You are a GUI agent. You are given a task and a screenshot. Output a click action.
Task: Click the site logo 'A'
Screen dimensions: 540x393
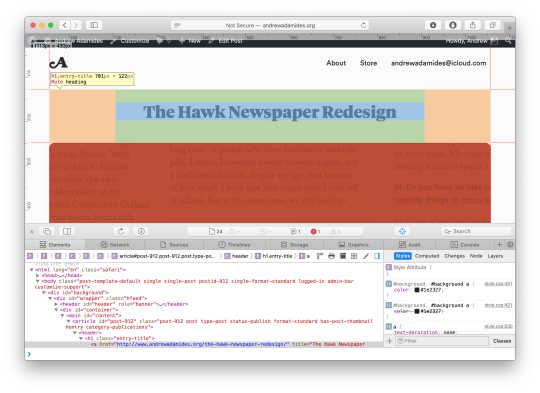tap(59, 63)
